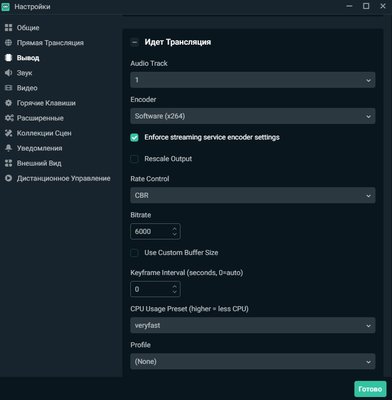Click the Вывод icon in sidebar

(8, 58)
